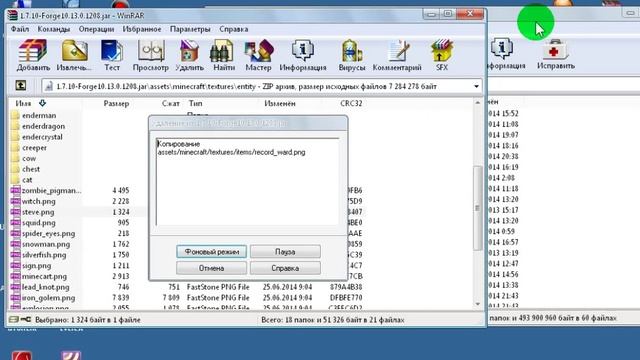Image resolution: width=640 pixels, height=360 pixels.
Task: Open the Команды menu
Action: click(53, 29)
